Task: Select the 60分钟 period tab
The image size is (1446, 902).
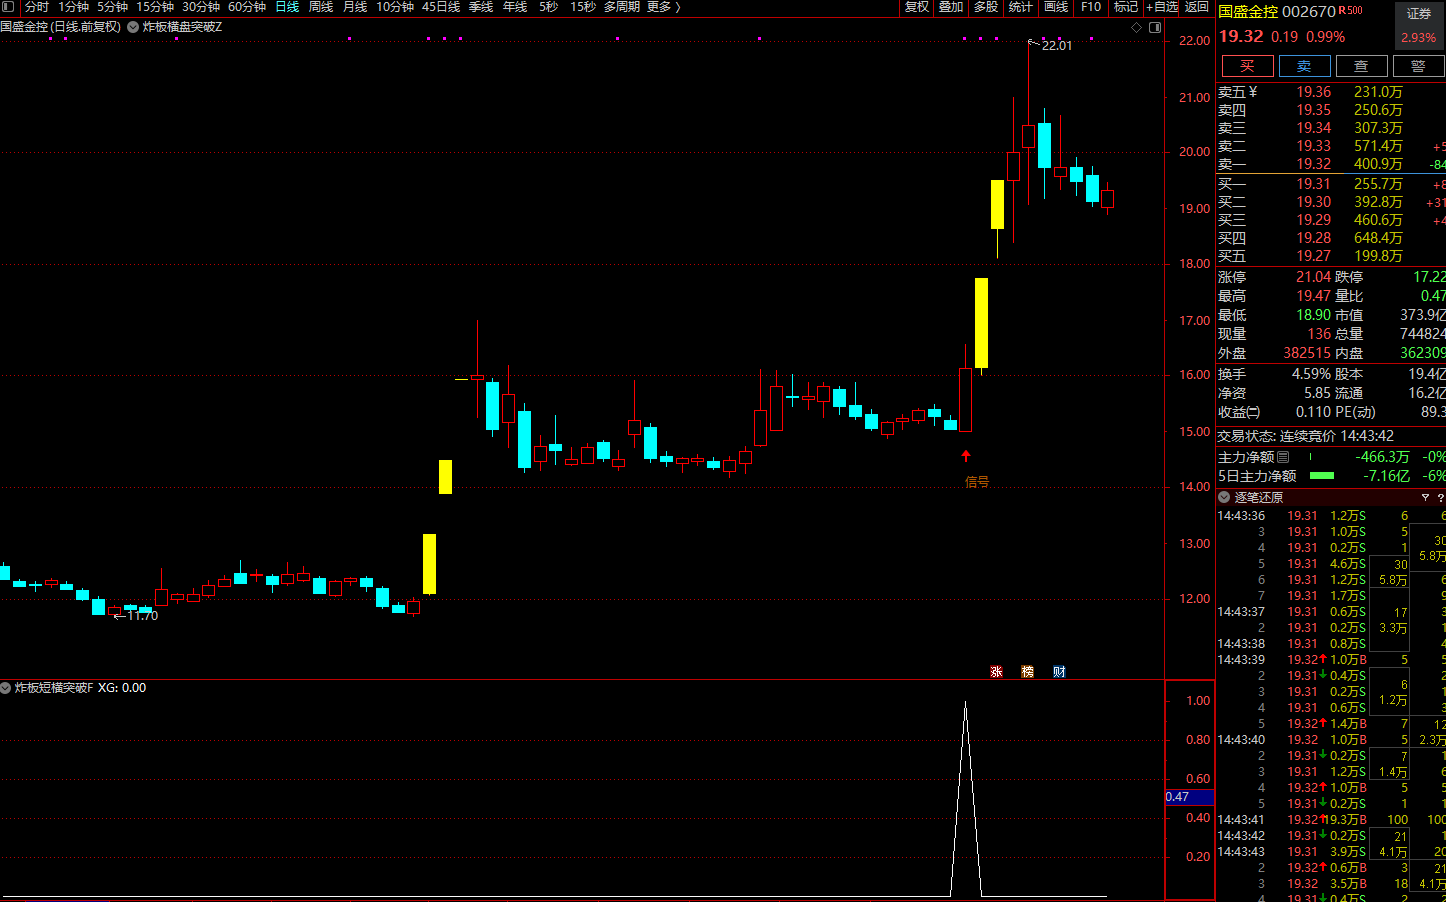Action: (247, 7)
